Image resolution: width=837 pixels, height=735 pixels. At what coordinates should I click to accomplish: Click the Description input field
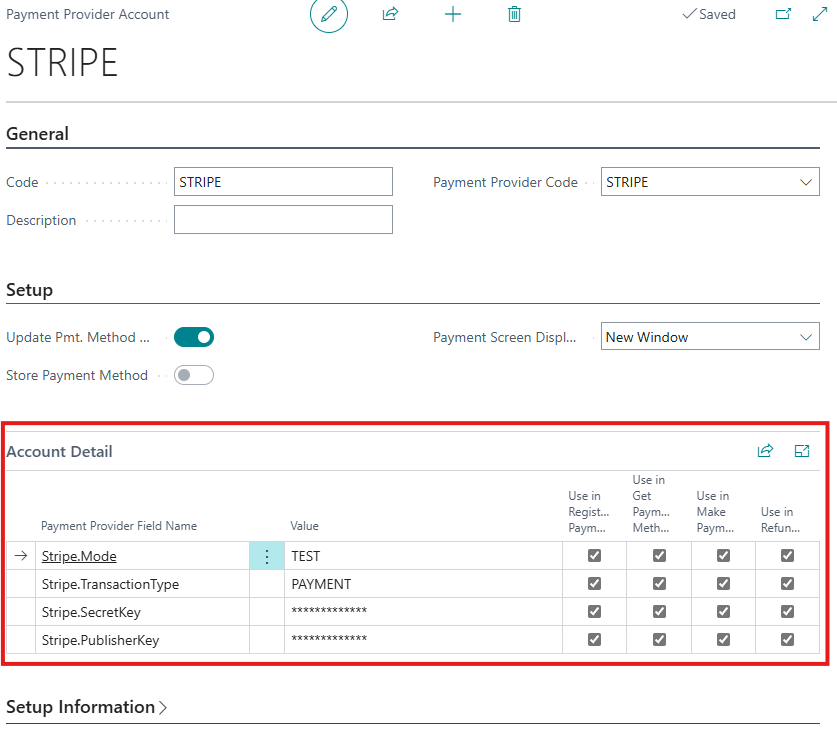click(283, 220)
